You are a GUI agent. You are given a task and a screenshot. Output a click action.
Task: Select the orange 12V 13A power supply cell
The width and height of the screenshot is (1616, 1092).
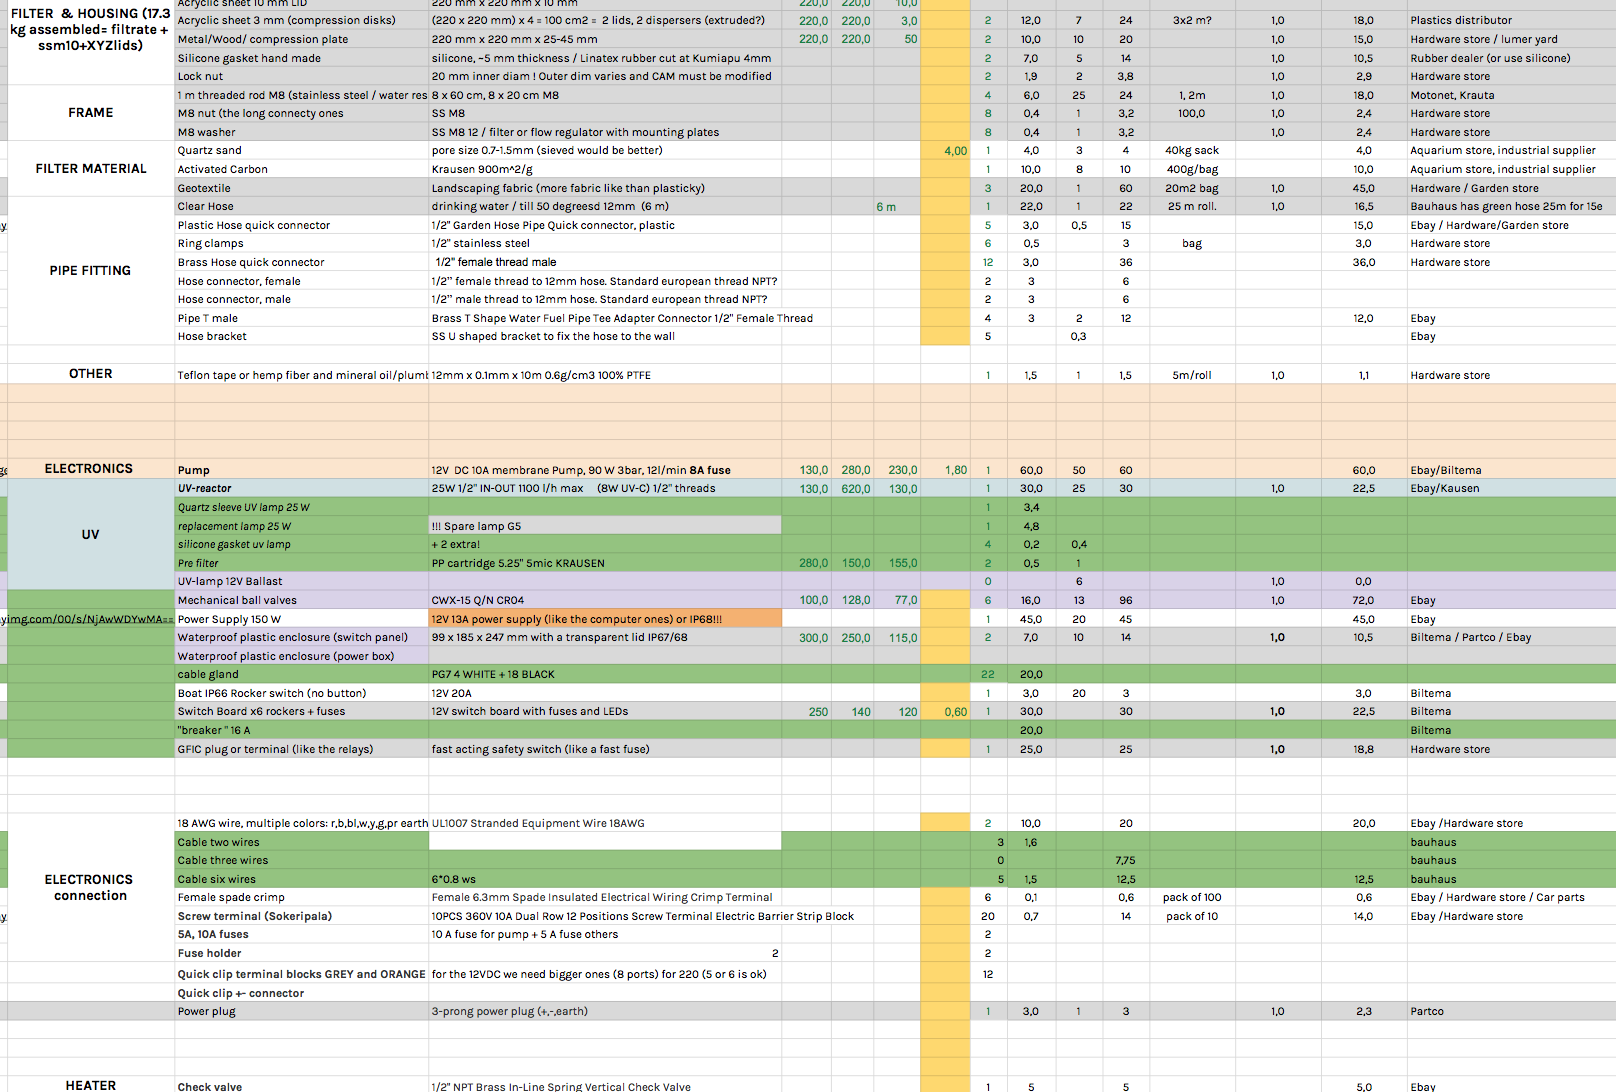tap(605, 620)
